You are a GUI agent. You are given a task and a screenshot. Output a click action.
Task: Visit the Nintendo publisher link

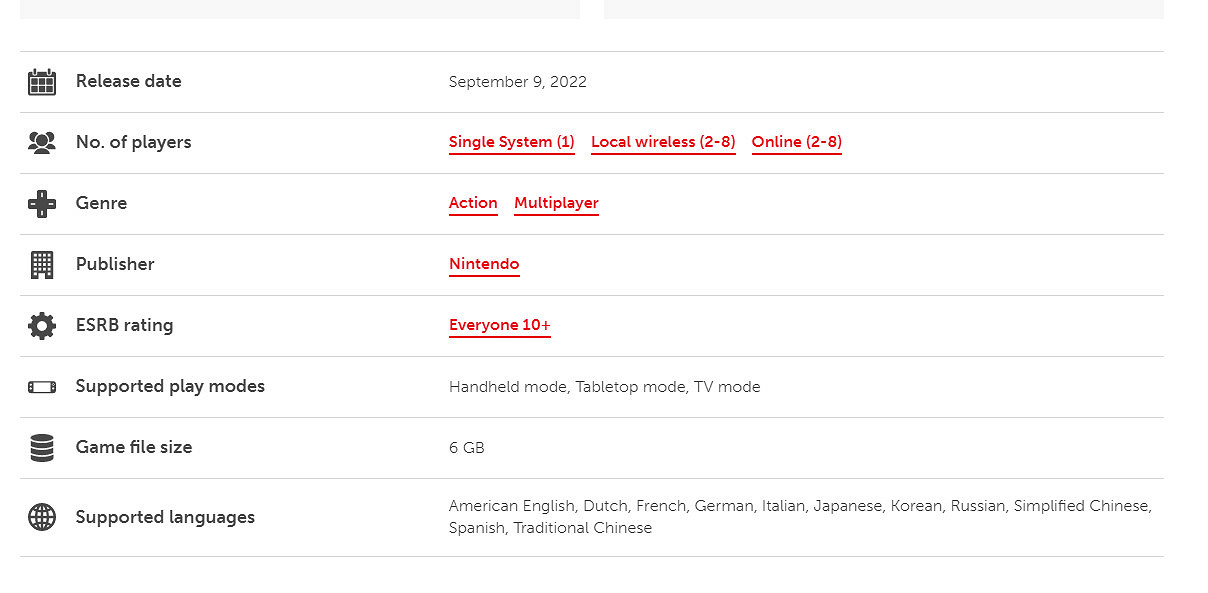(x=484, y=264)
